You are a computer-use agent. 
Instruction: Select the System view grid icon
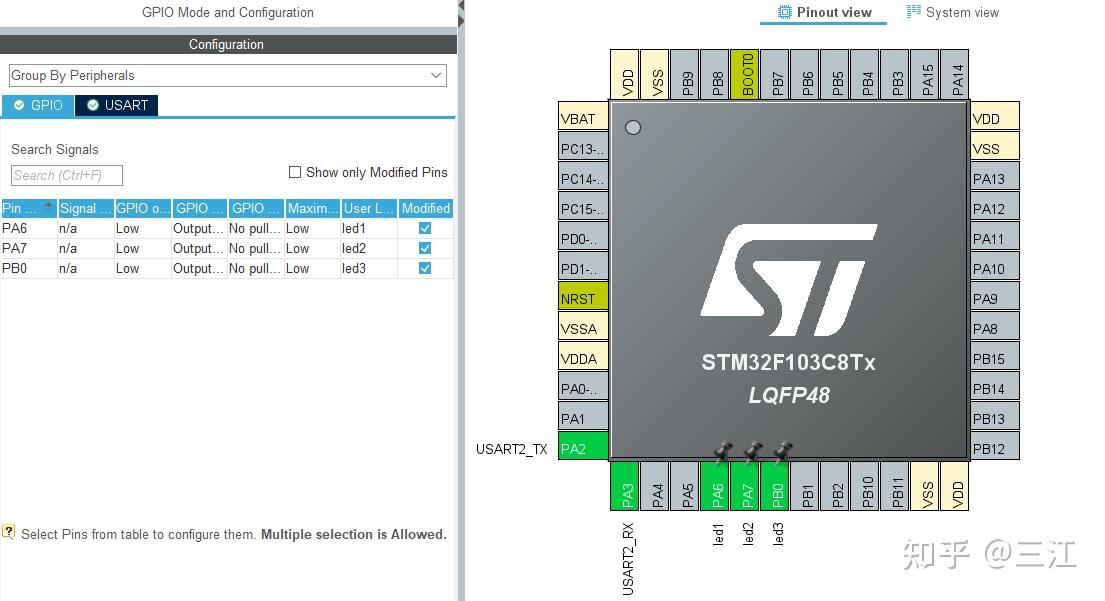(x=913, y=11)
